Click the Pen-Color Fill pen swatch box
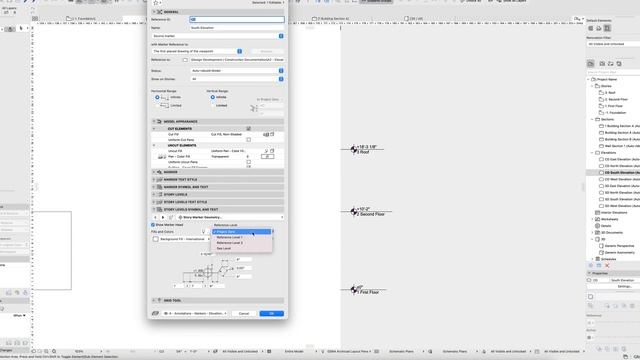The image size is (640, 360). [267, 156]
